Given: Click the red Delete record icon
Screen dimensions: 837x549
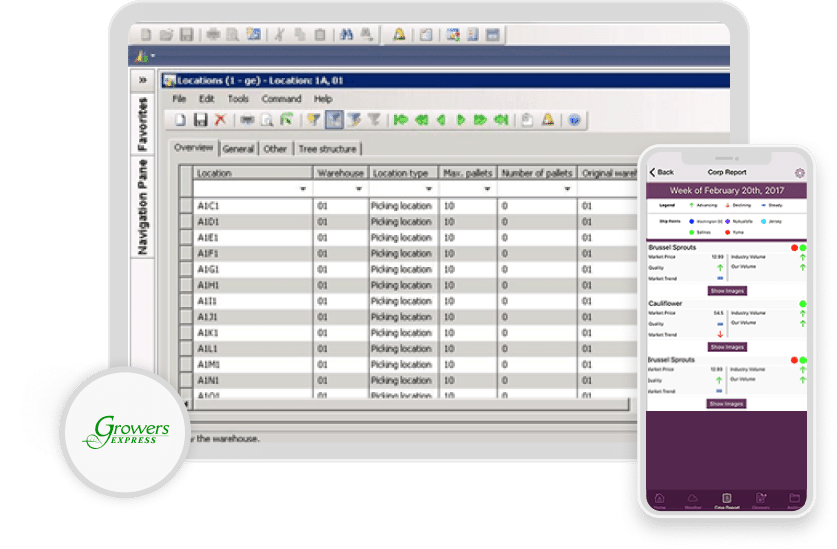Looking at the screenshot, I should [x=220, y=120].
